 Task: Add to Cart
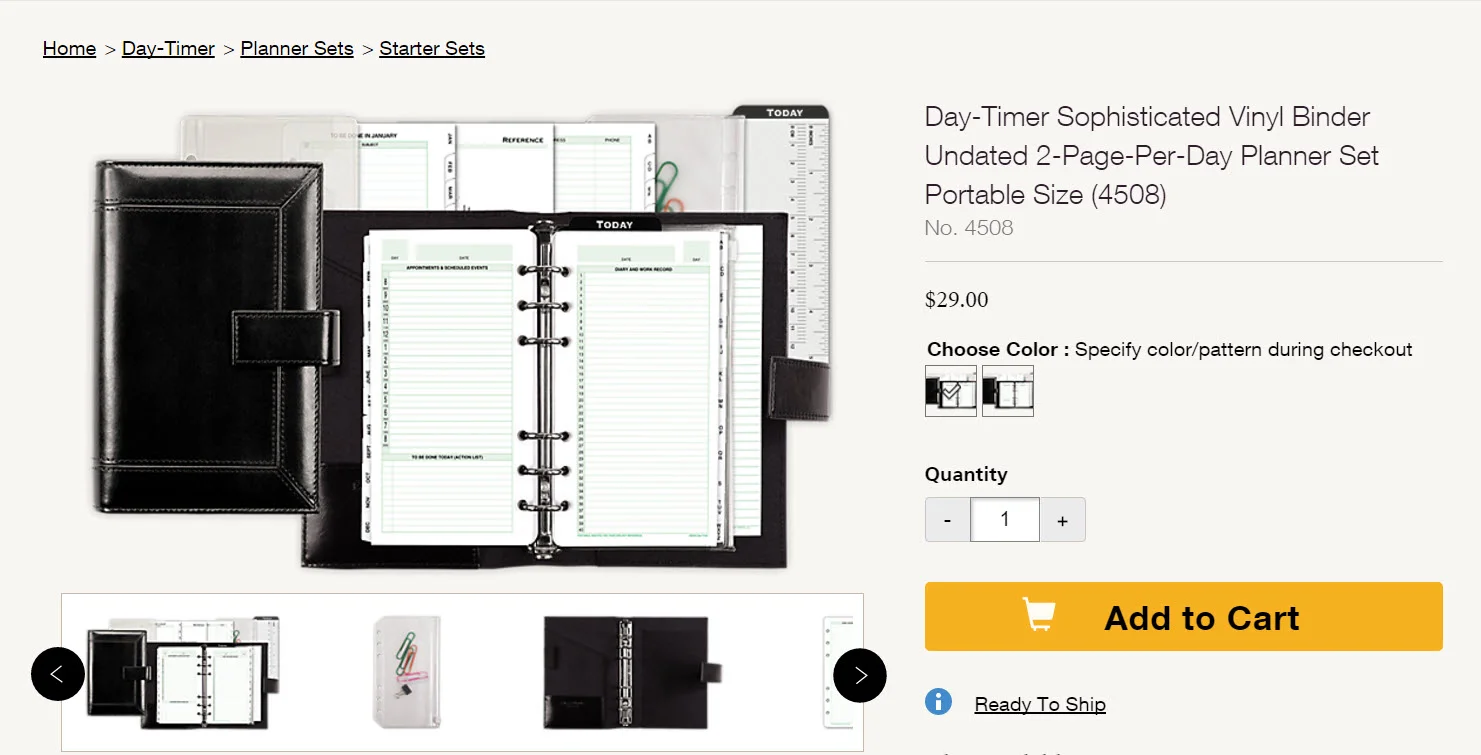[x=1184, y=617]
